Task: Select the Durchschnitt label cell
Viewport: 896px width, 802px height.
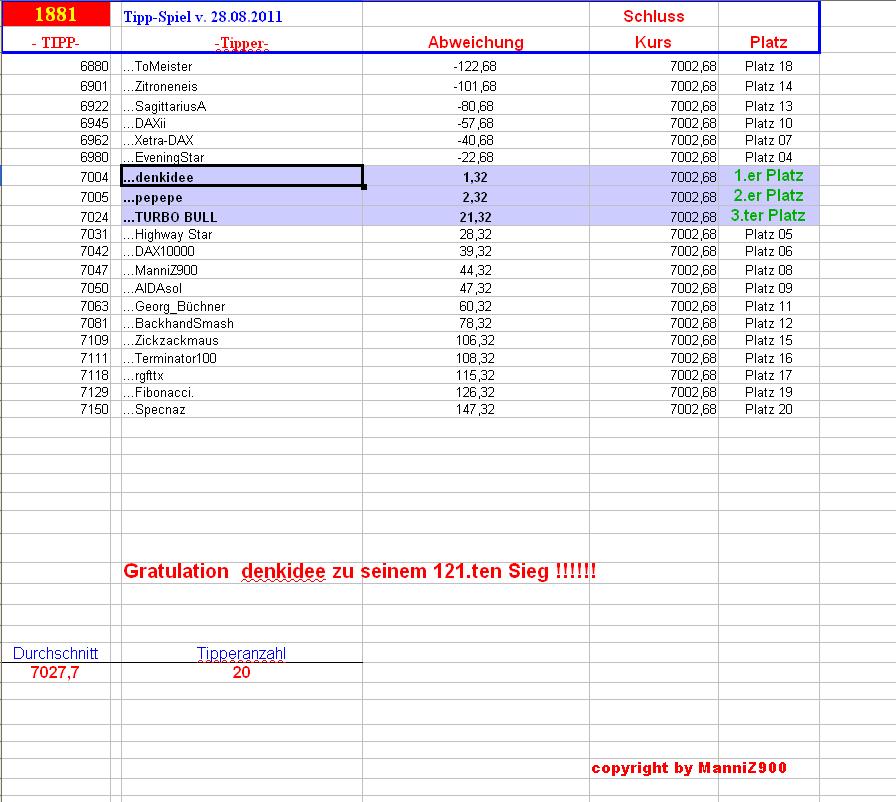Action: click(54, 653)
